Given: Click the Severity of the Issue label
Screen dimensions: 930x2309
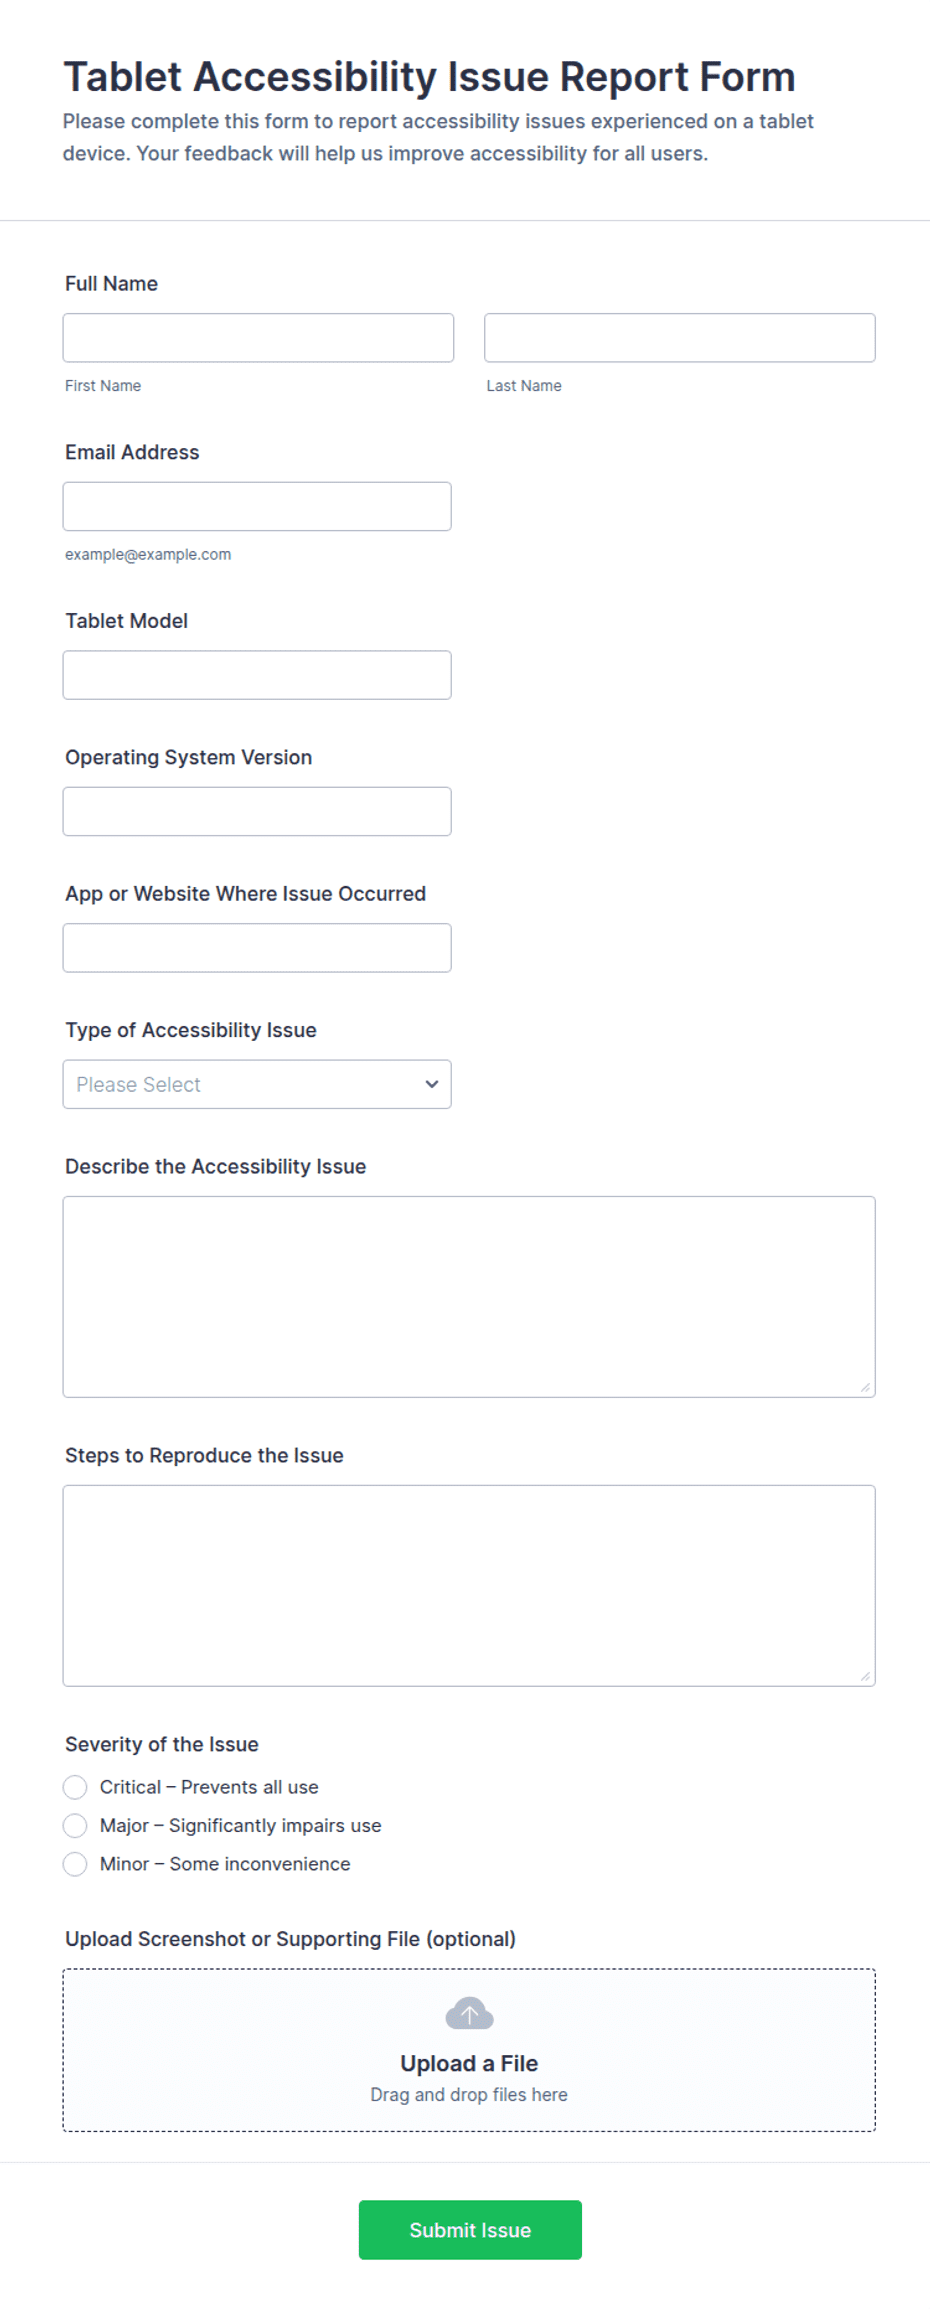Looking at the screenshot, I should tap(162, 1744).
